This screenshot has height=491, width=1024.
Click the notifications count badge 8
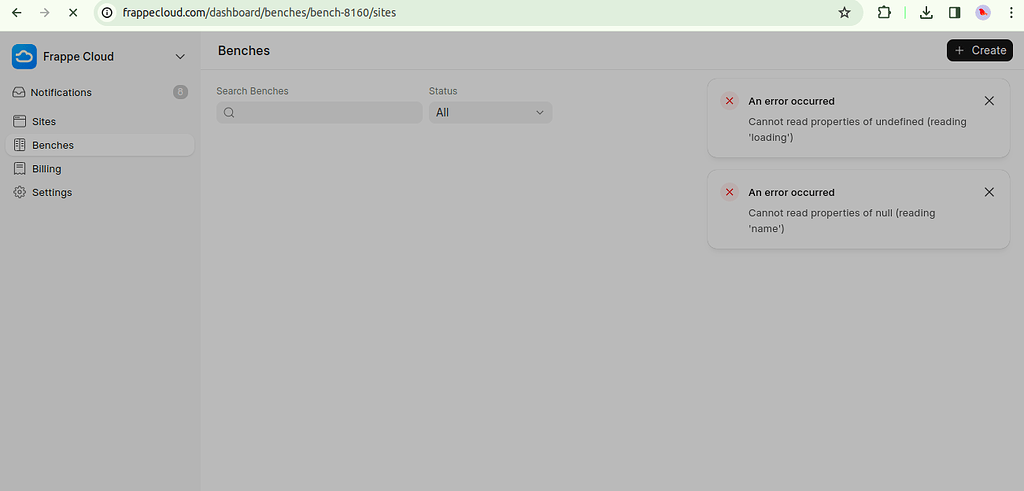click(x=180, y=92)
